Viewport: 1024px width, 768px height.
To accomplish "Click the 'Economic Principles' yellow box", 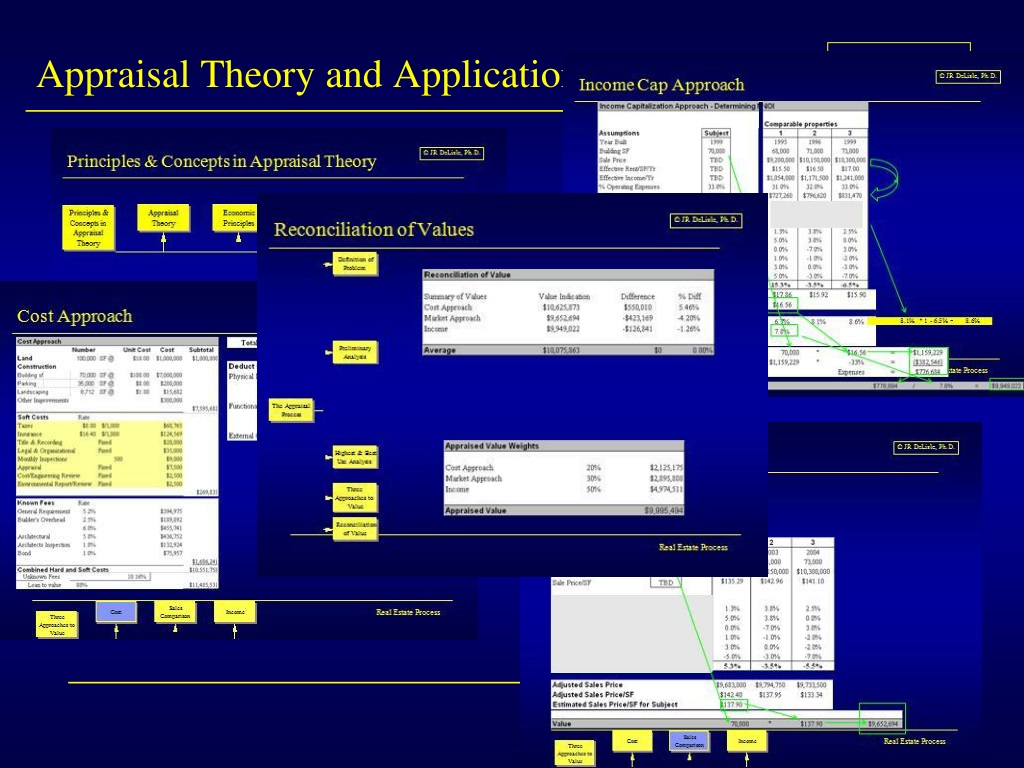I will point(236,218).
